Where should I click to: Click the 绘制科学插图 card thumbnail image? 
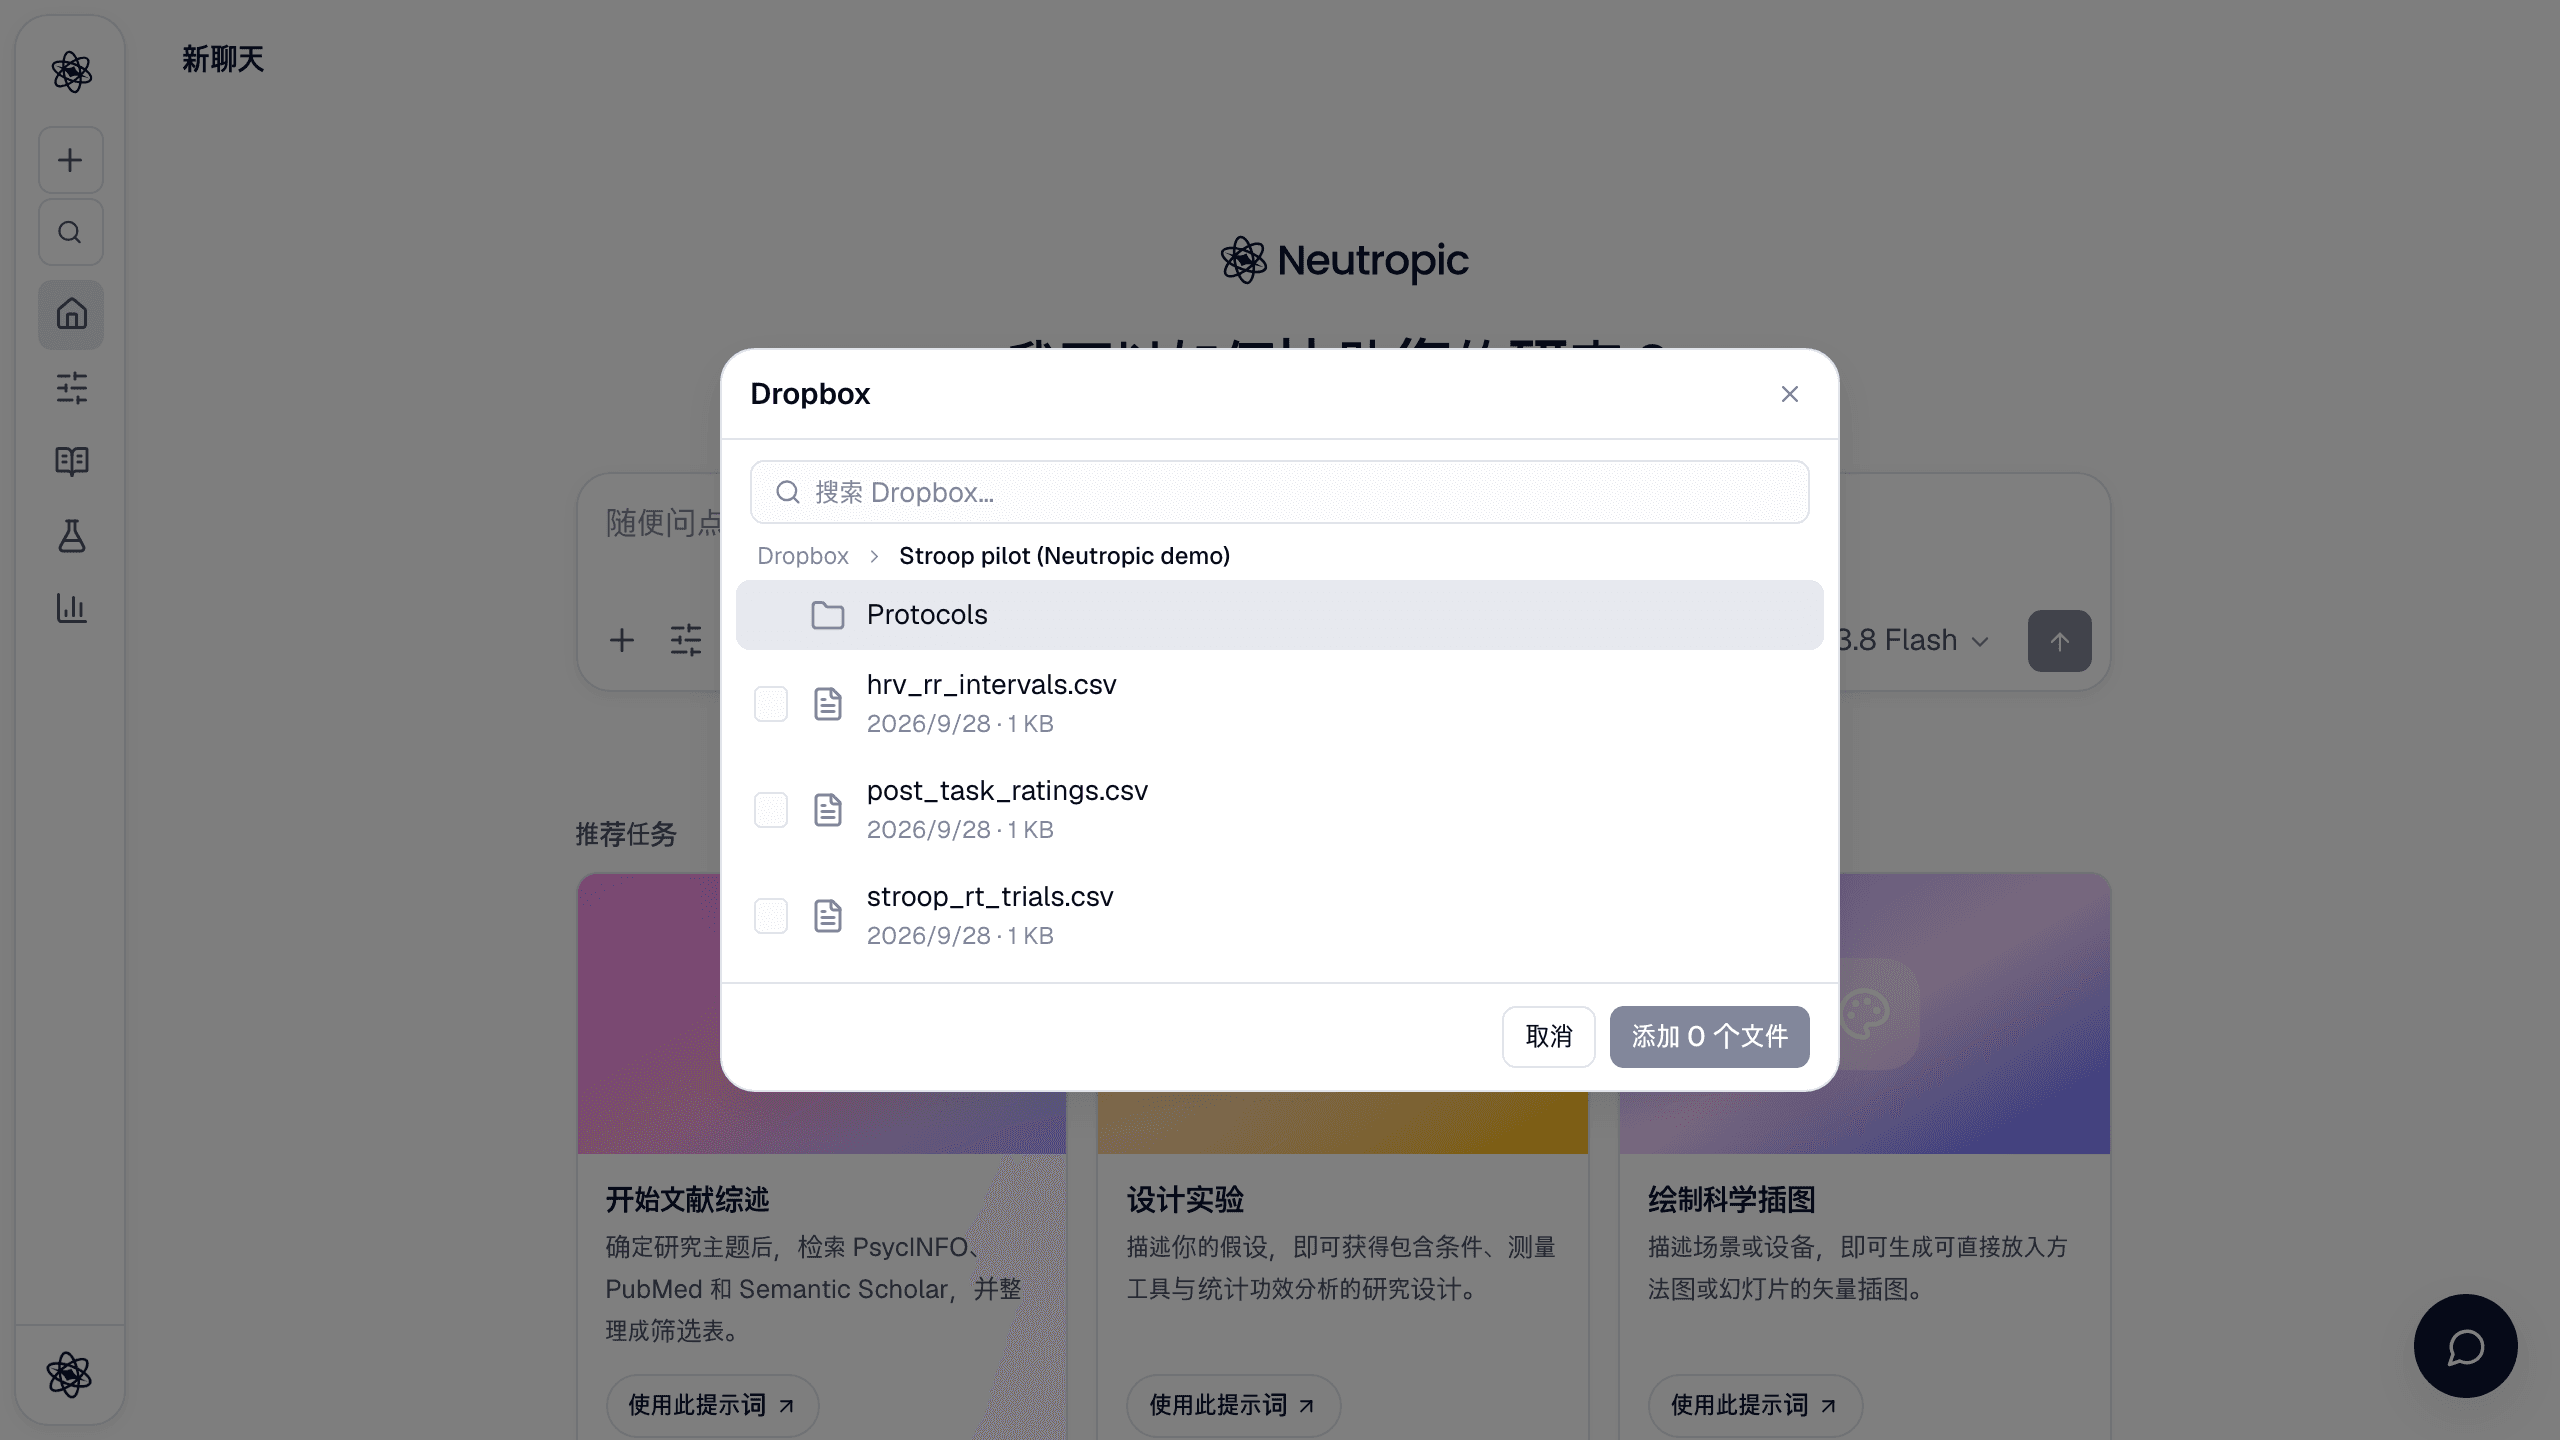[1975, 1015]
